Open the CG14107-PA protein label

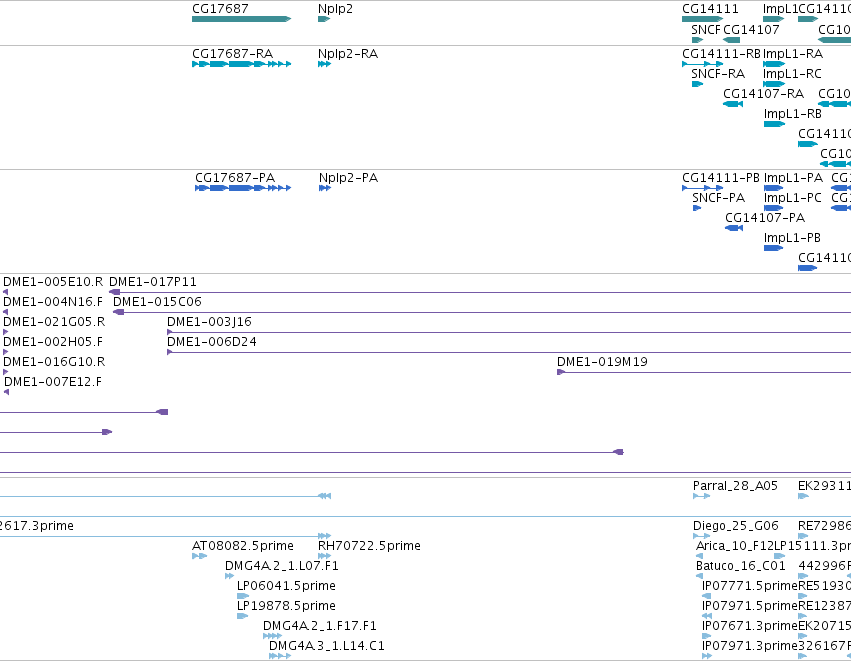(x=765, y=218)
